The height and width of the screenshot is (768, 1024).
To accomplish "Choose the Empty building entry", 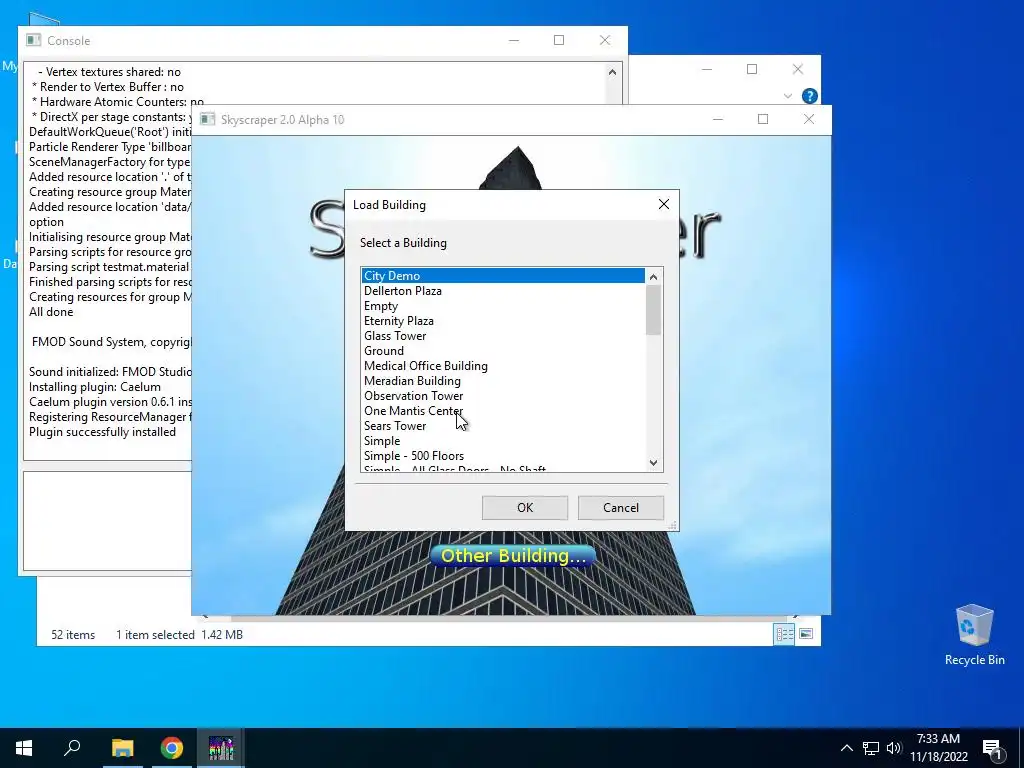I will click(x=503, y=306).
